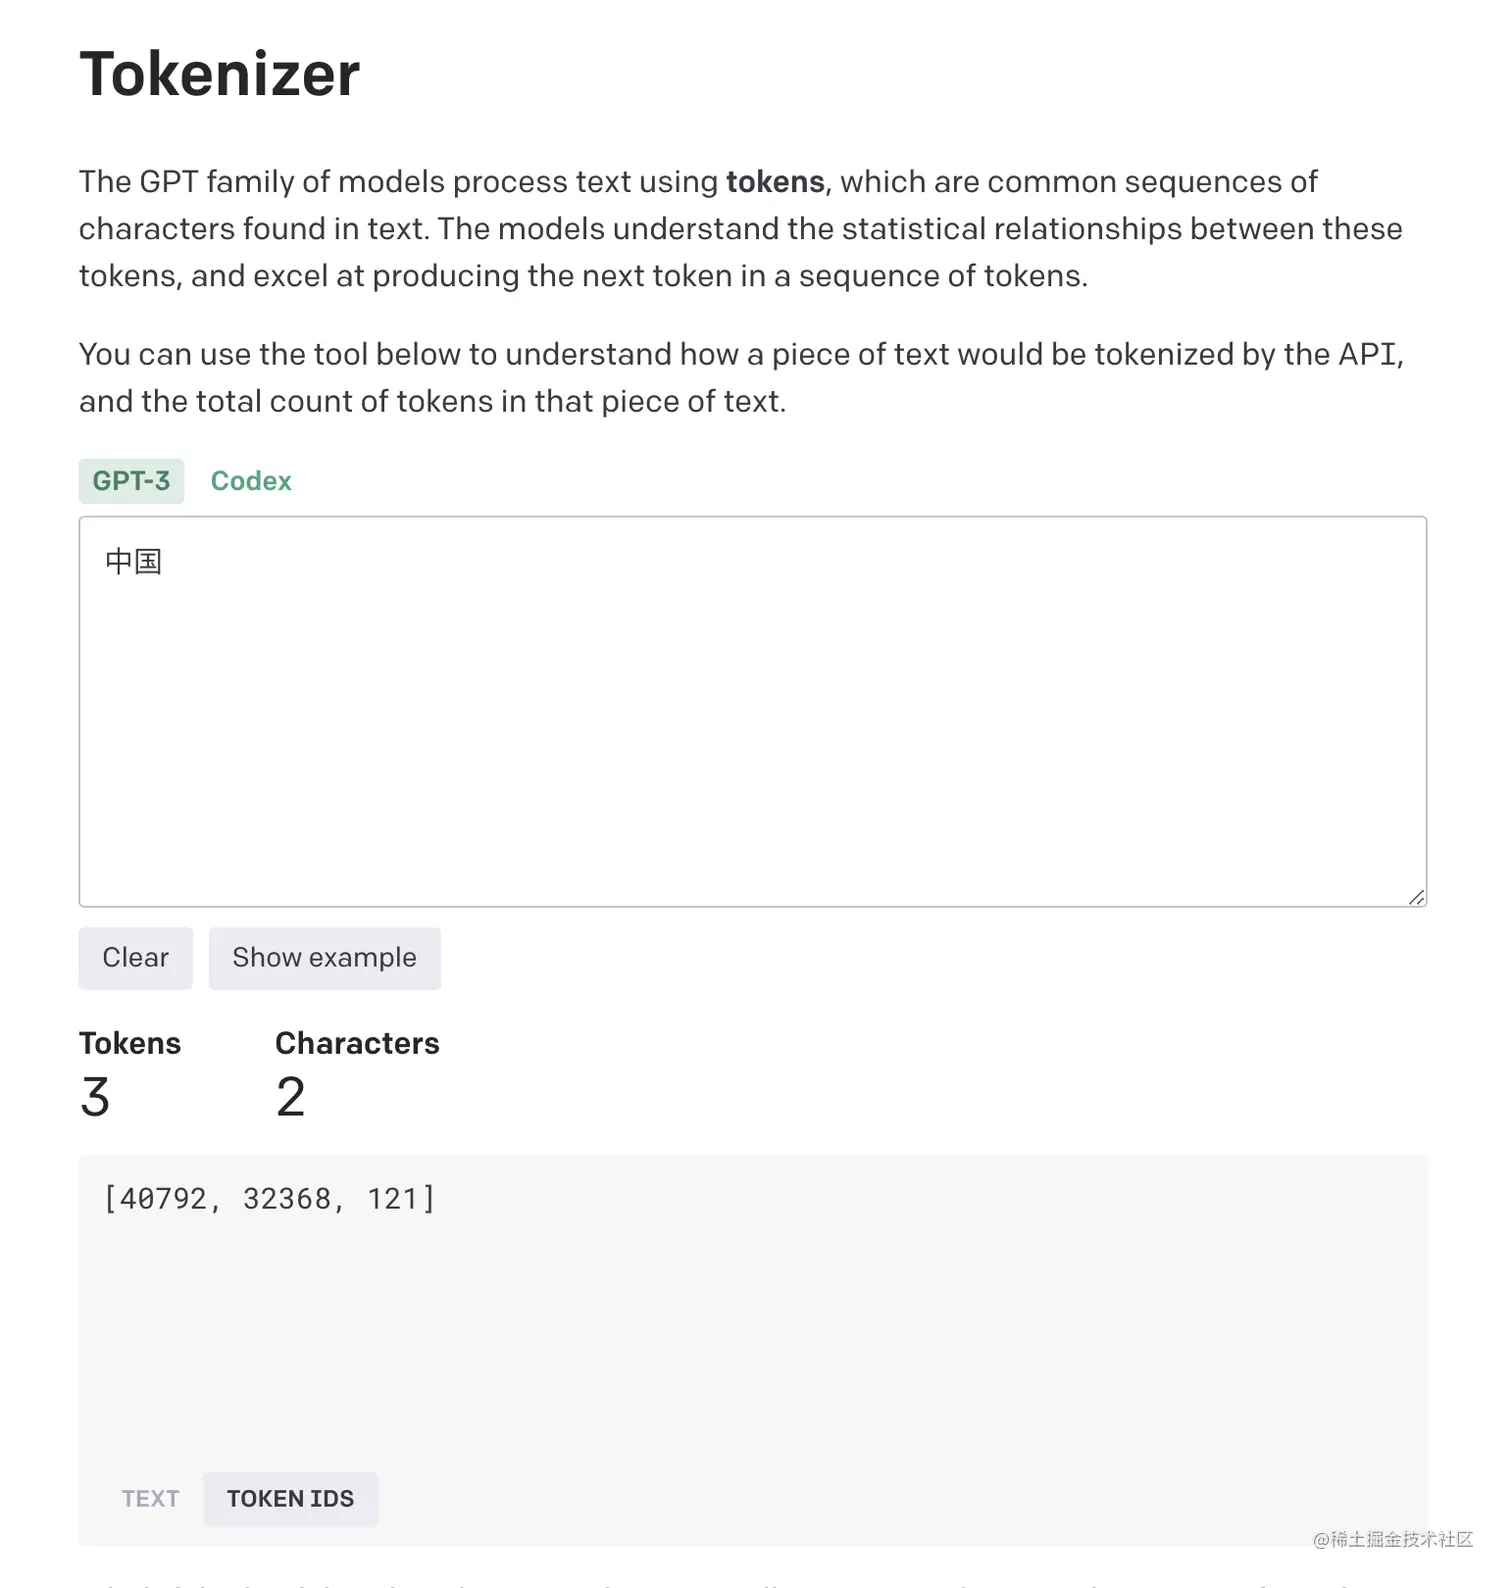The image size is (1512, 1588).
Task: Select the TOKEN IDS output tab
Action: [290, 1498]
